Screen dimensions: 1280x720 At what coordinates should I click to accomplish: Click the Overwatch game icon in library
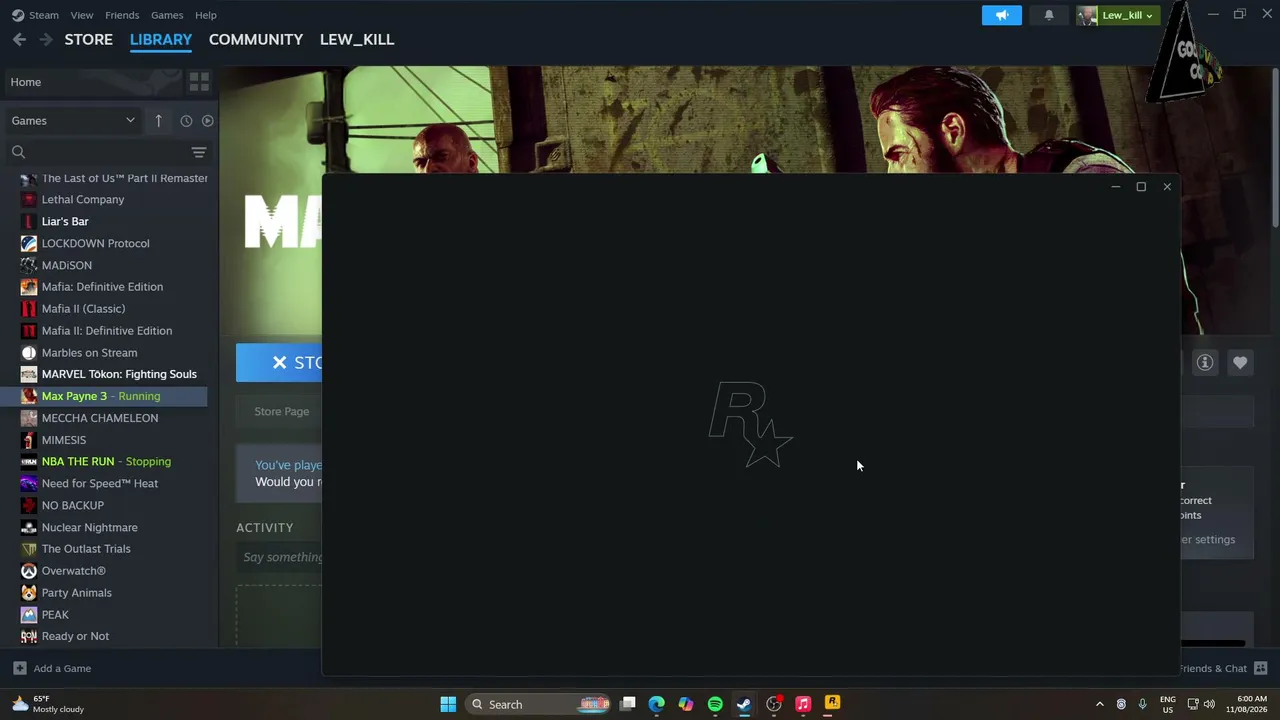tap(29, 571)
